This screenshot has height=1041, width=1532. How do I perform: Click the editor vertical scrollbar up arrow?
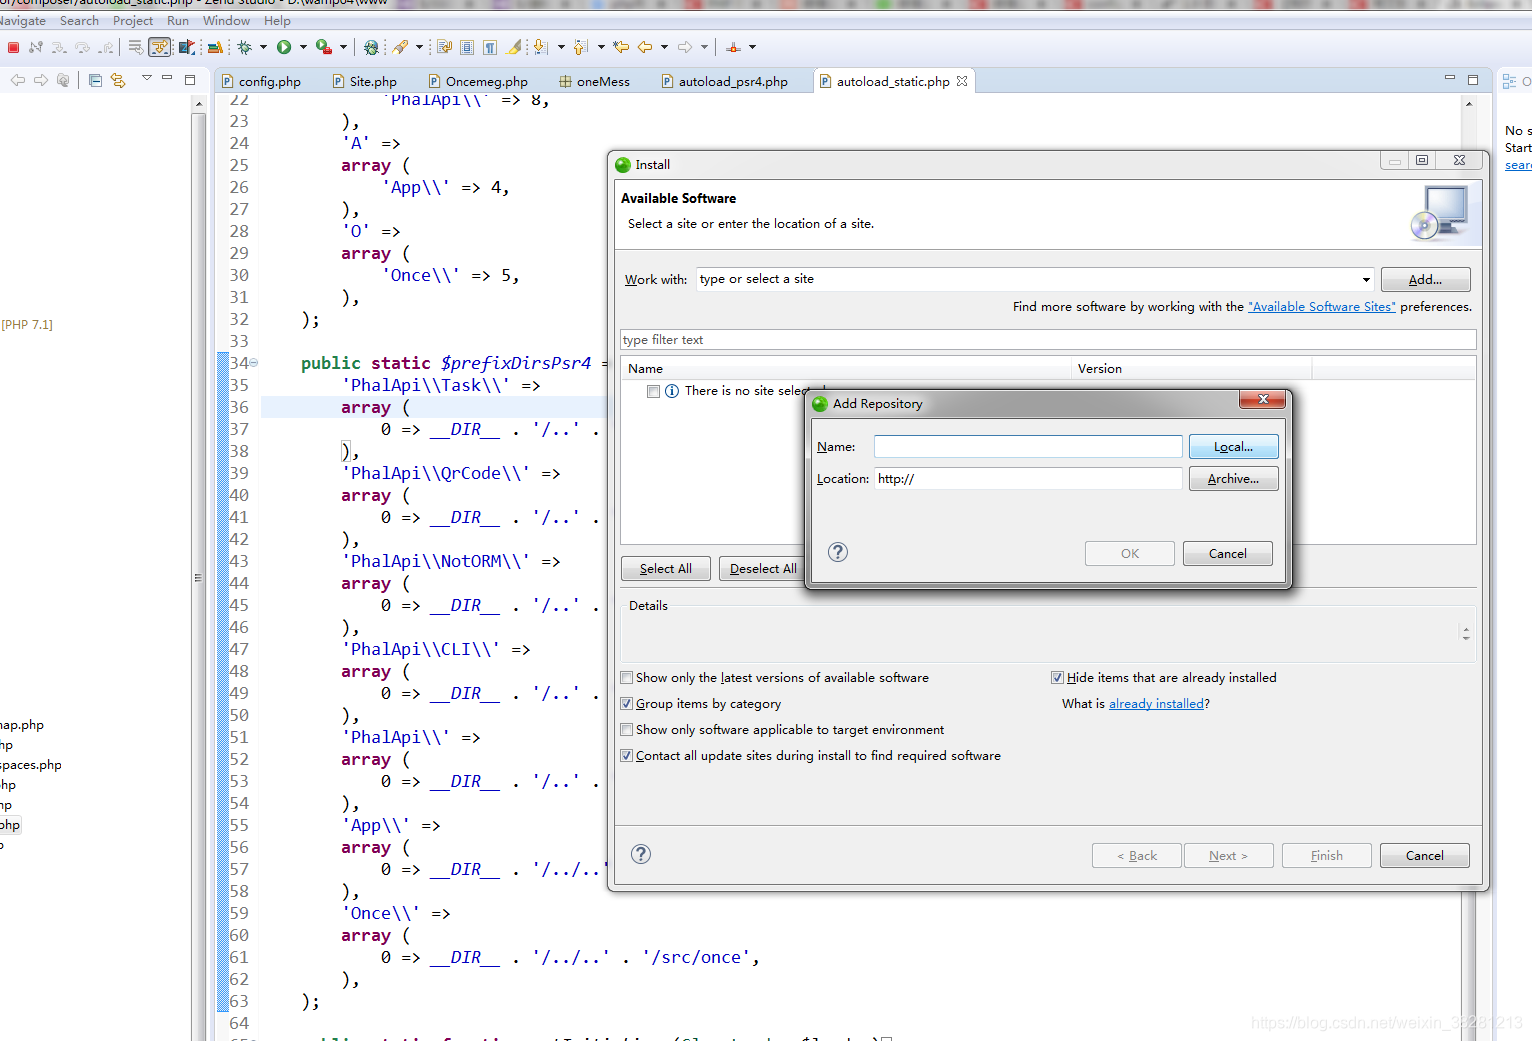pos(1469,104)
